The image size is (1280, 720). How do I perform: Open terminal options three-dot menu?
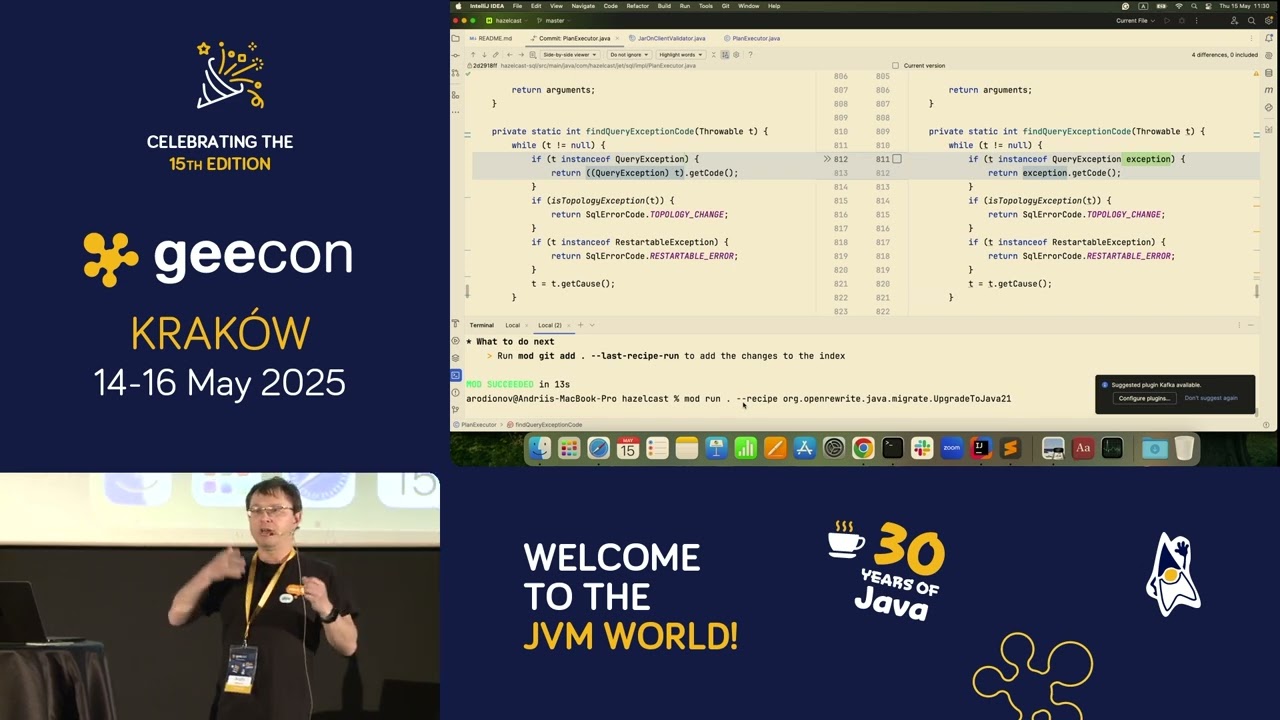[x=1239, y=325]
